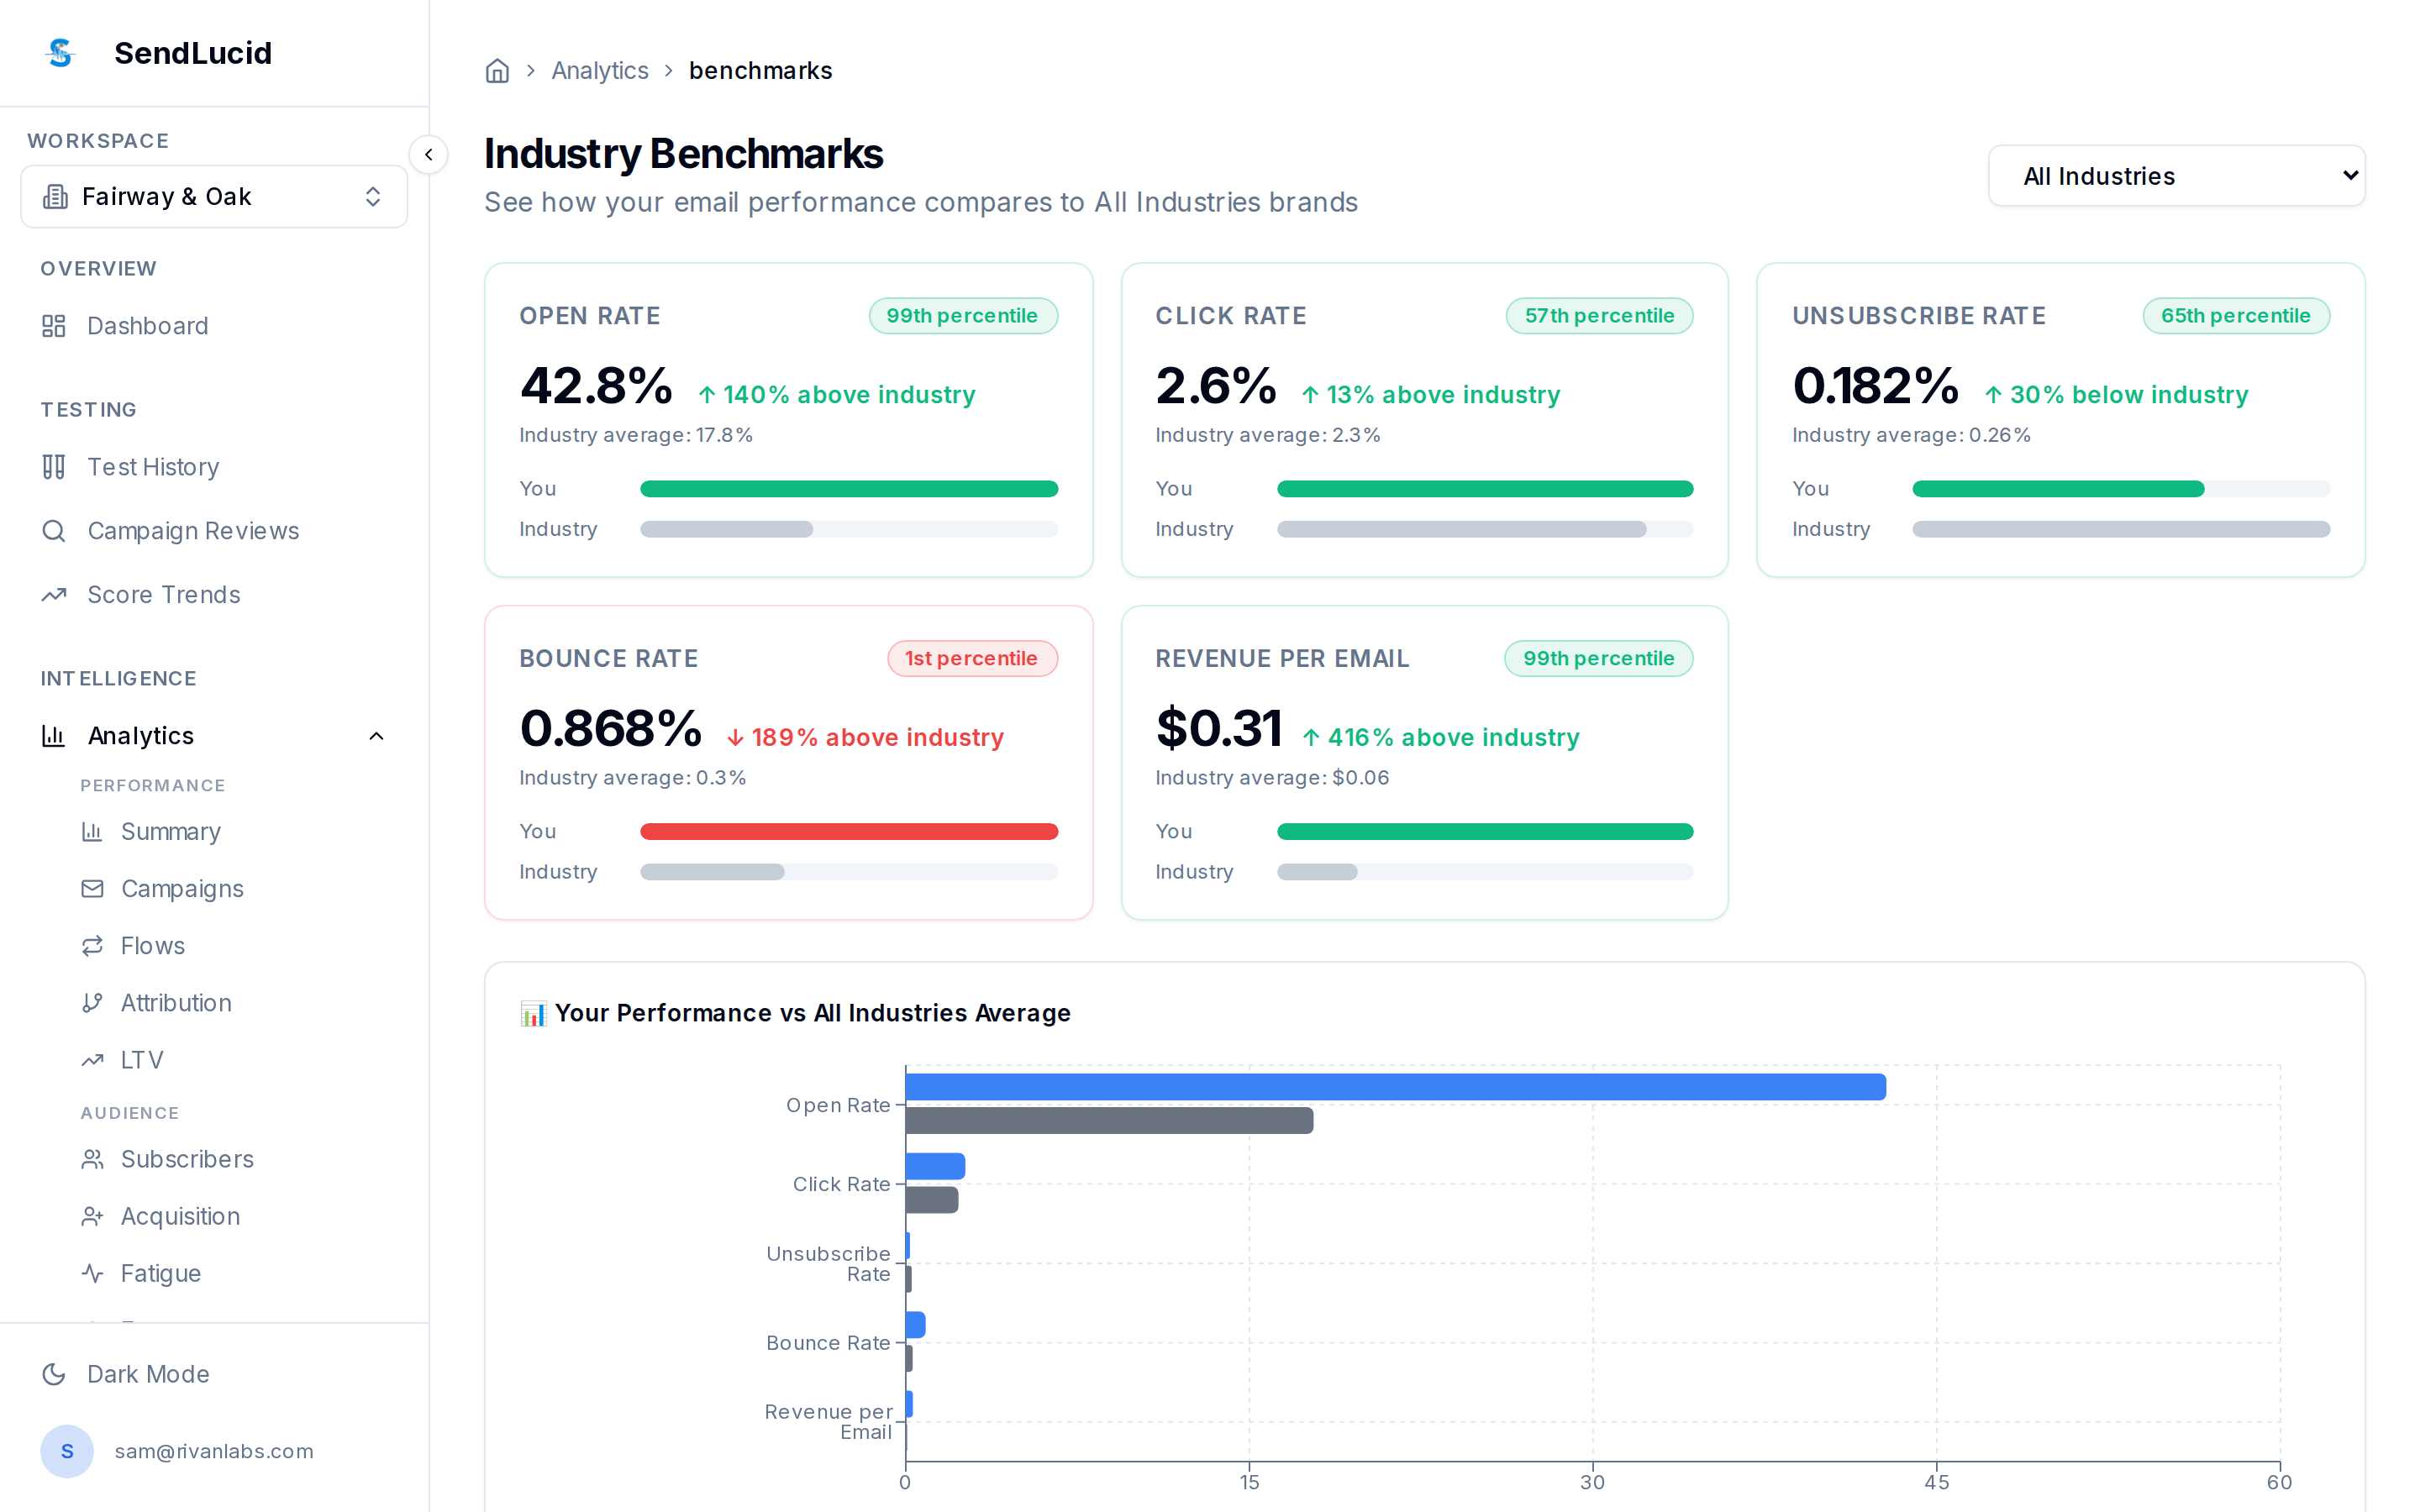
Task: Collapse the Analytics section chevron
Action: click(376, 736)
